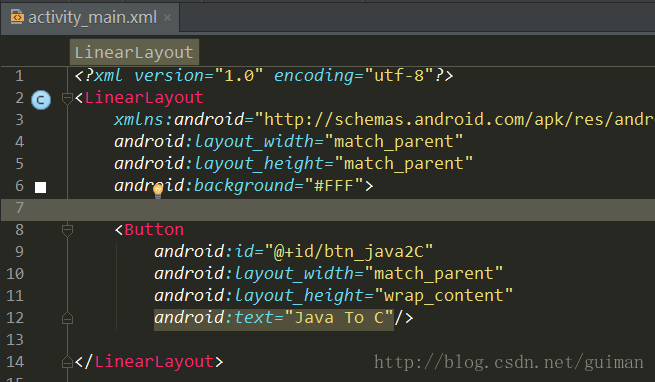Screen dimensions: 655x382
Task: Click the XML file icon on the tab
Action: tap(17, 17)
